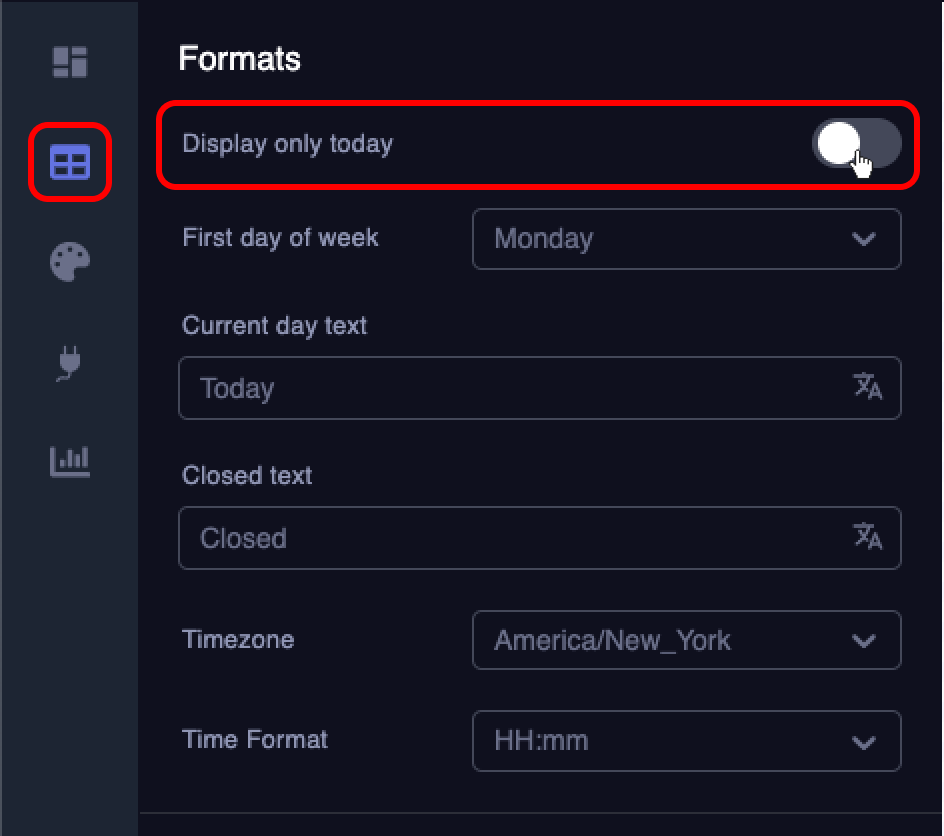
Task: Click the Current day text label
Action: click(275, 326)
